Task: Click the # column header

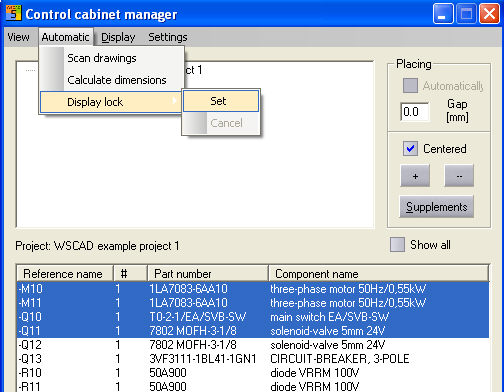Action: pos(130,274)
